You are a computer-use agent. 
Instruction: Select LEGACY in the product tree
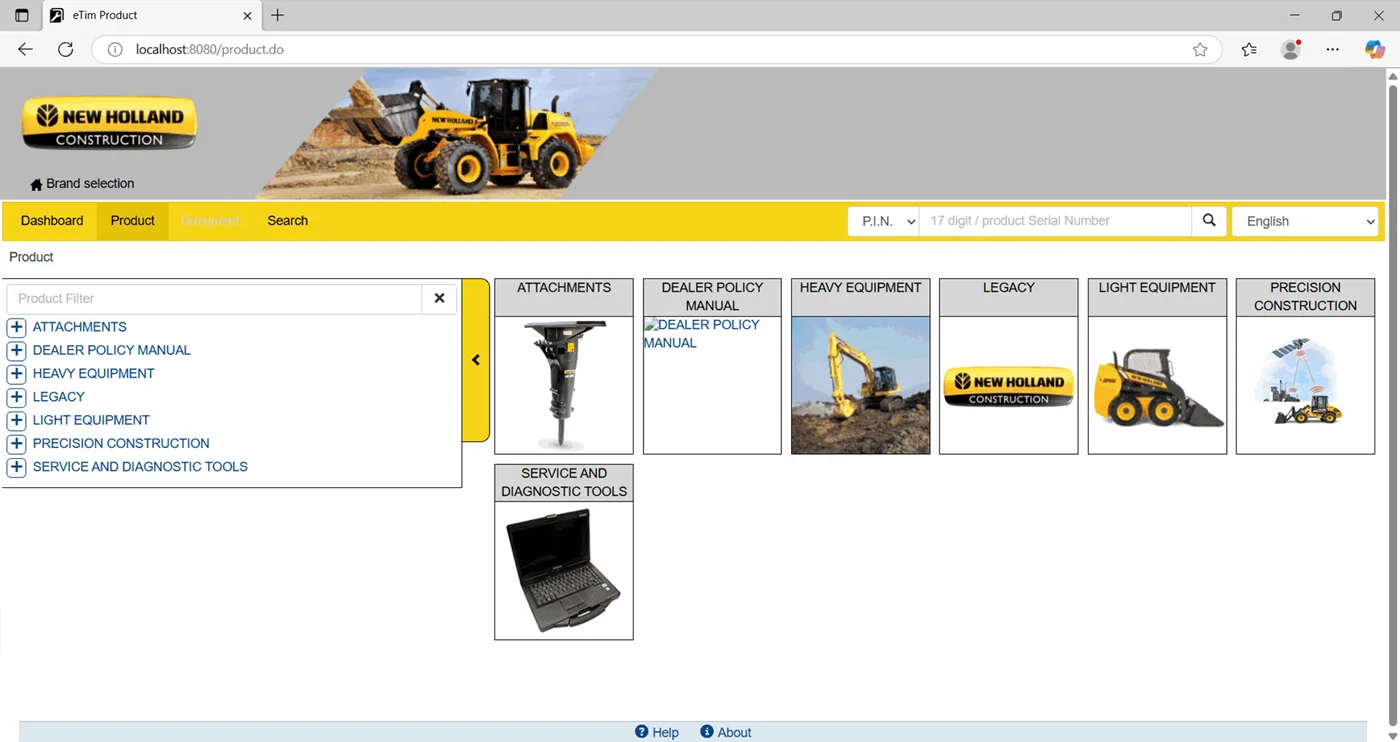(x=59, y=397)
